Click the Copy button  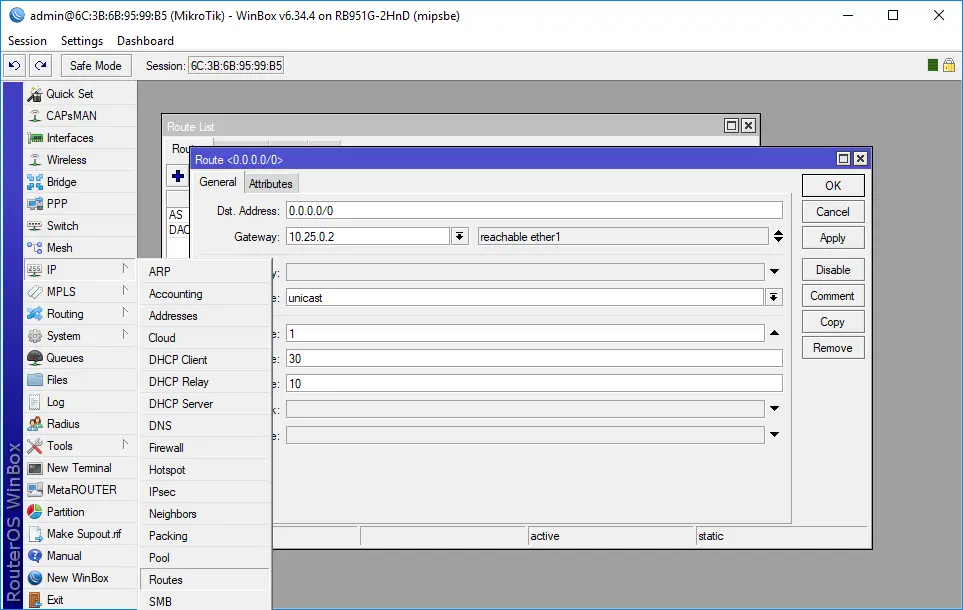click(833, 322)
